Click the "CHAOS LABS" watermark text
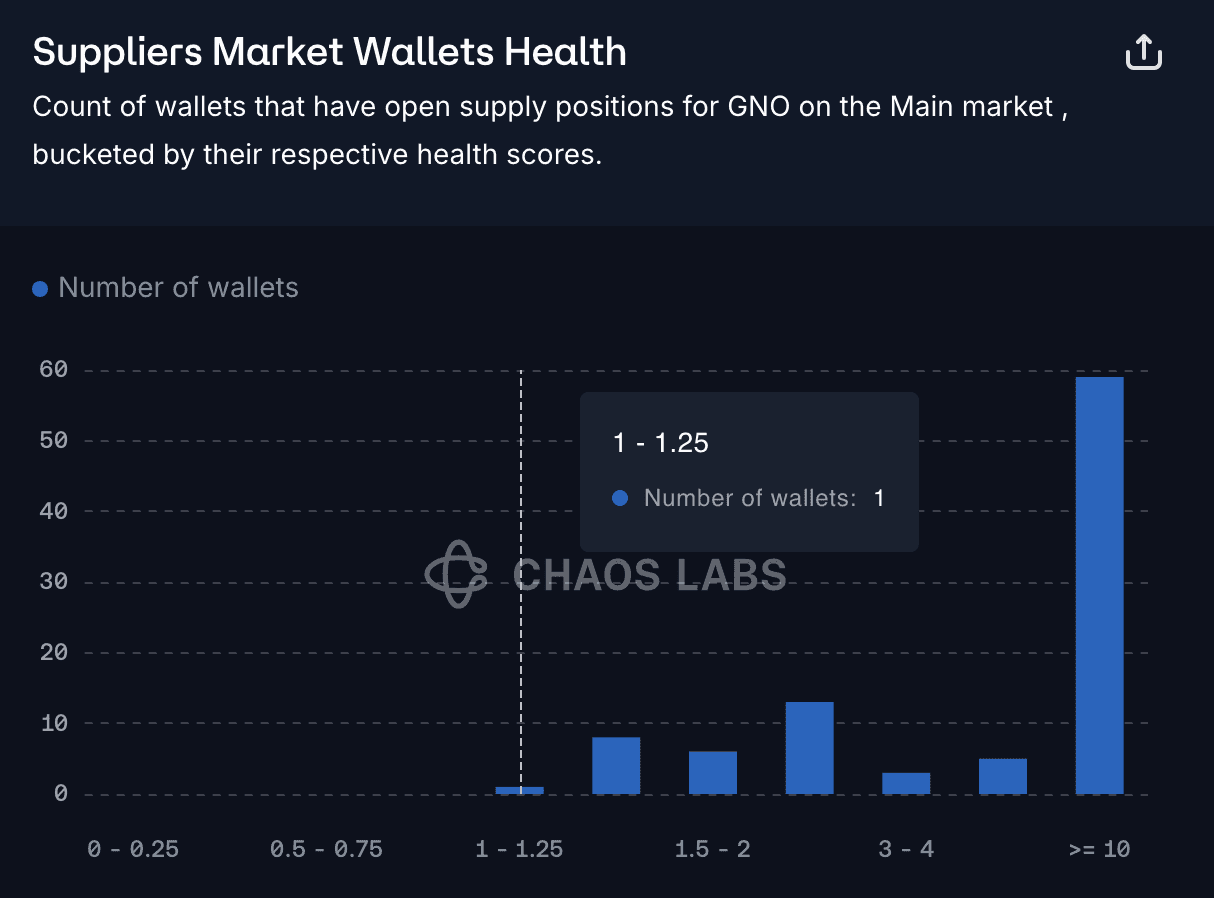Viewport: 1214px width, 898px height. pos(649,575)
